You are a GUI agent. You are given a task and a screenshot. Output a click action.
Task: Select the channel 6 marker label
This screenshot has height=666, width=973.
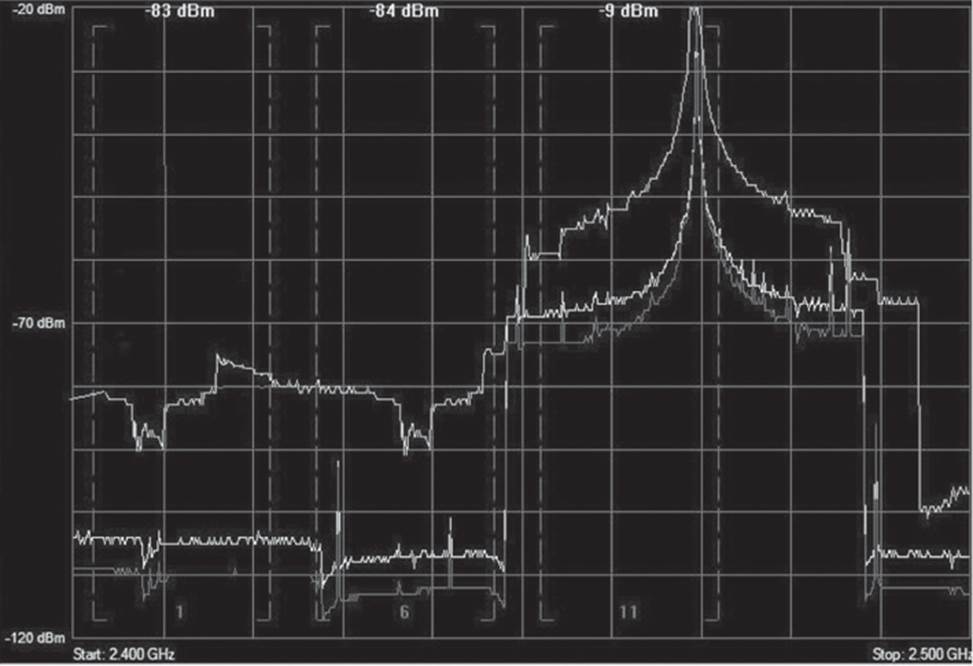(x=404, y=612)
